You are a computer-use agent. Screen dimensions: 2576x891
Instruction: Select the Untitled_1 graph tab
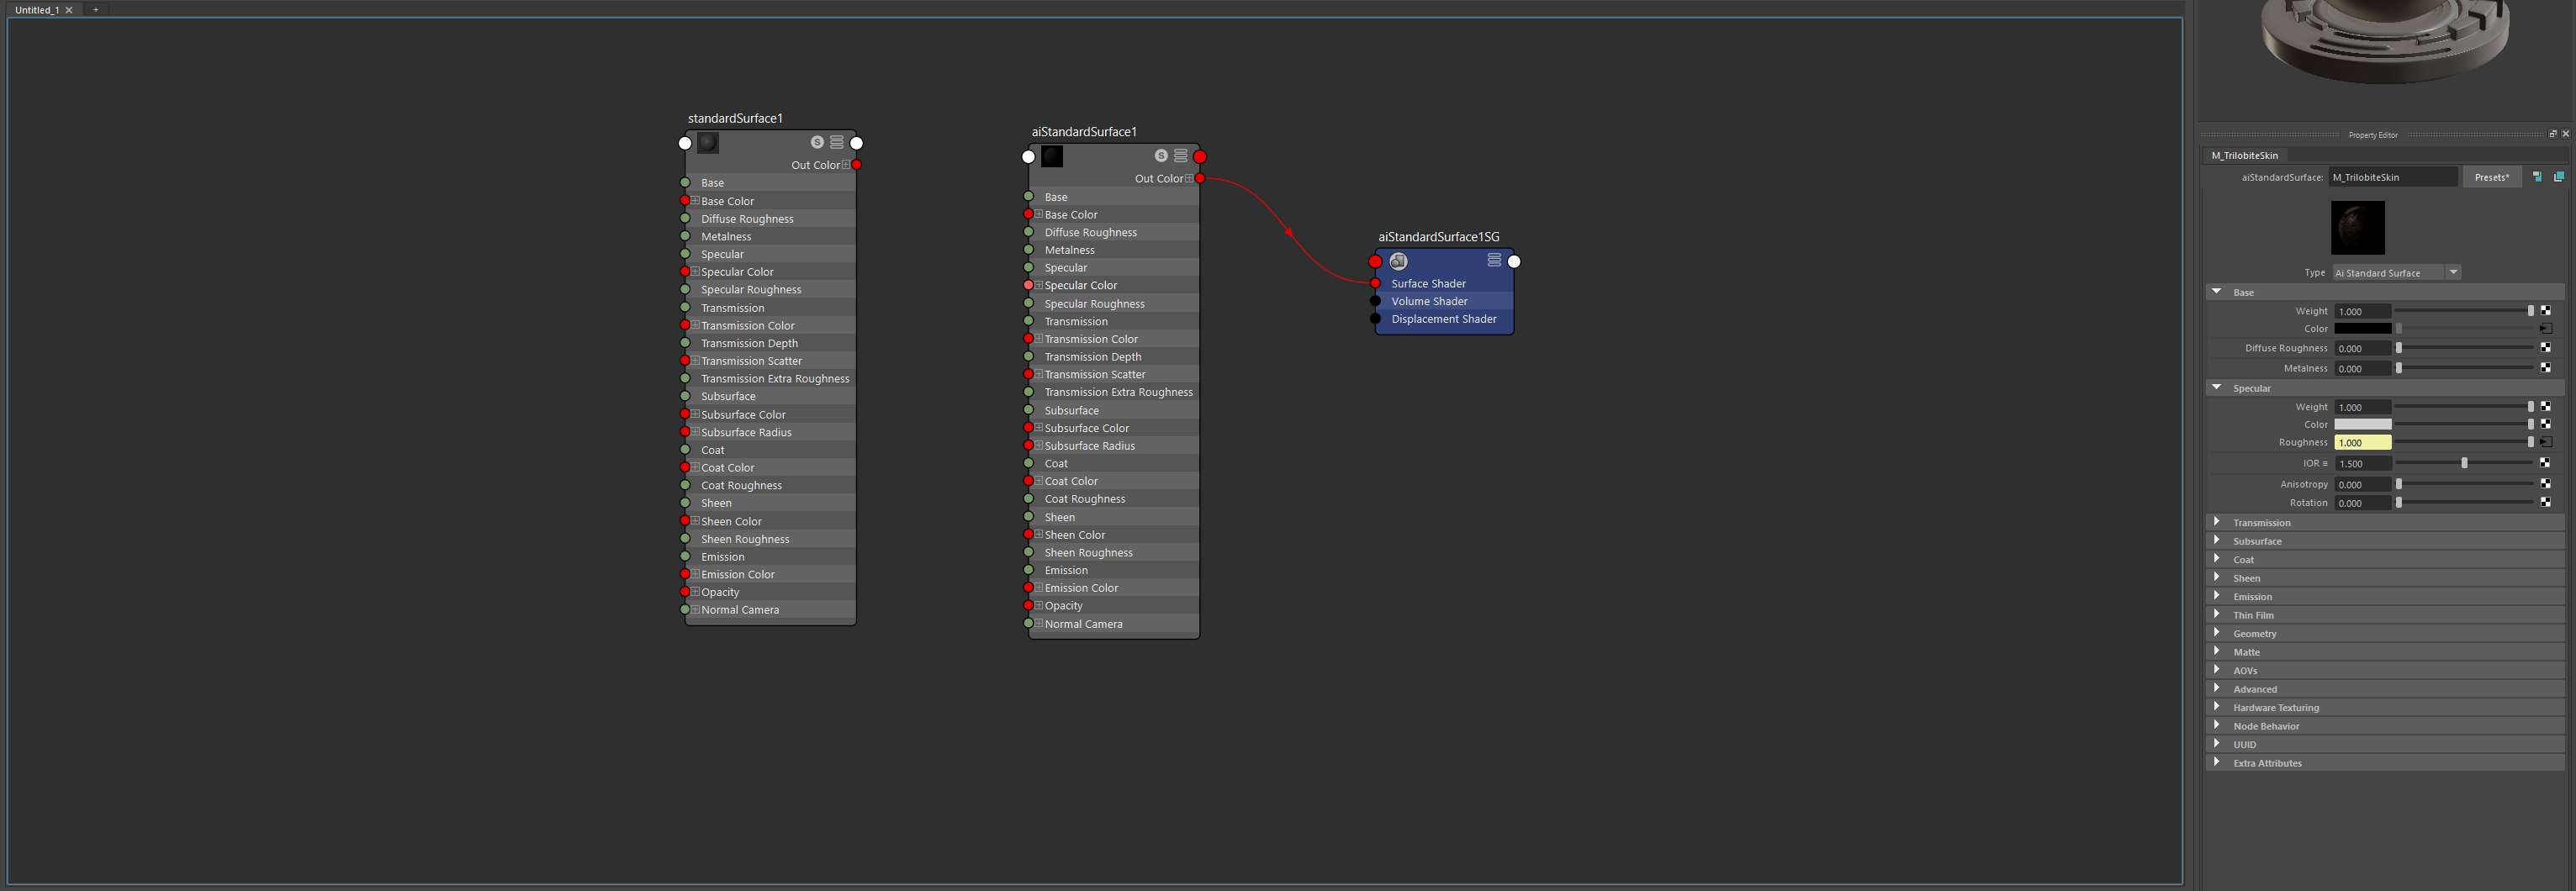pos(36,10)
